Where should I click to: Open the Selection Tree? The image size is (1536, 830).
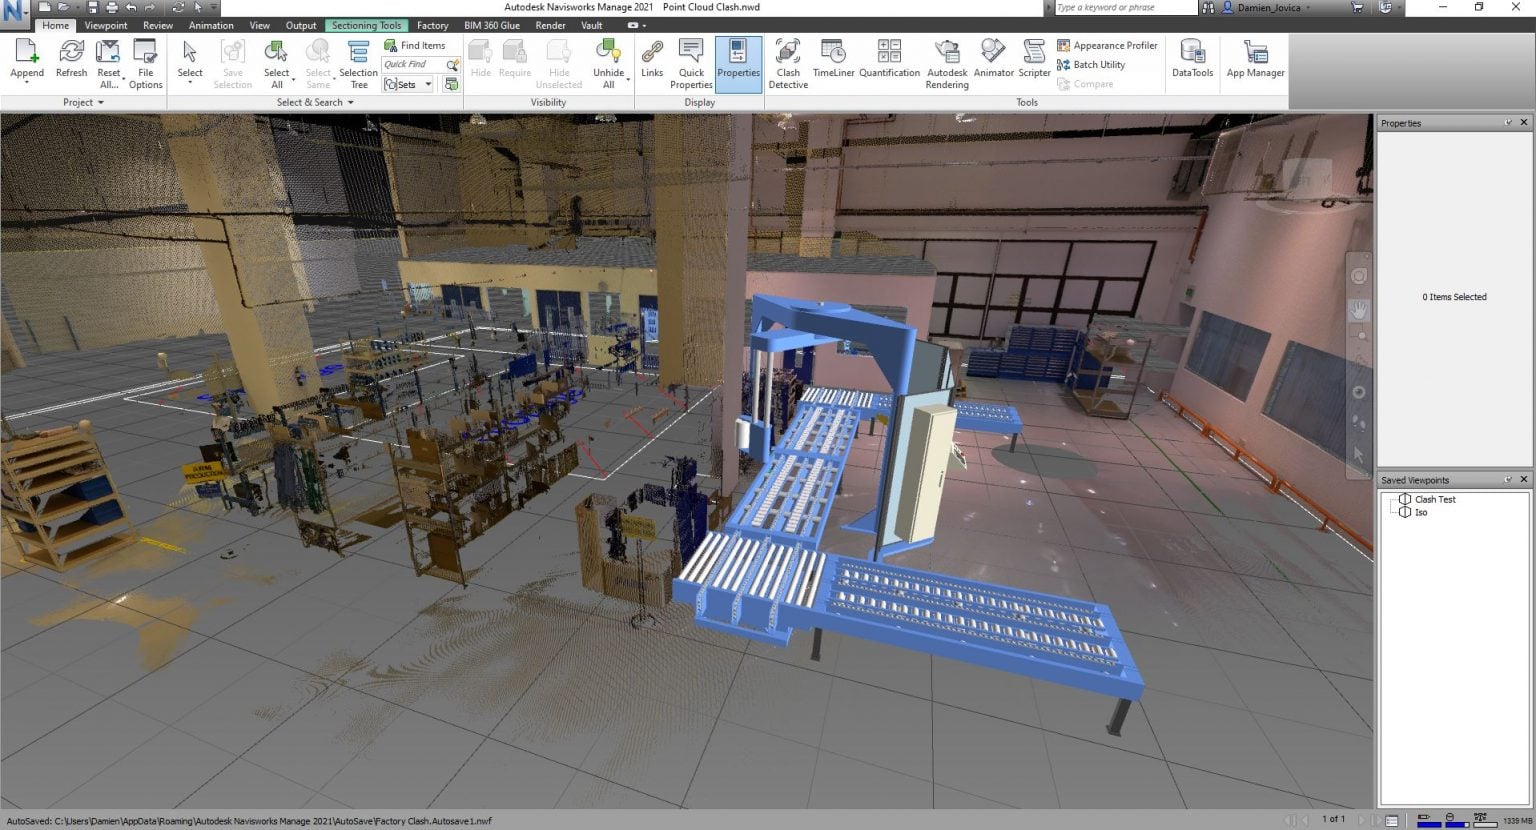(x=358, y=60)
